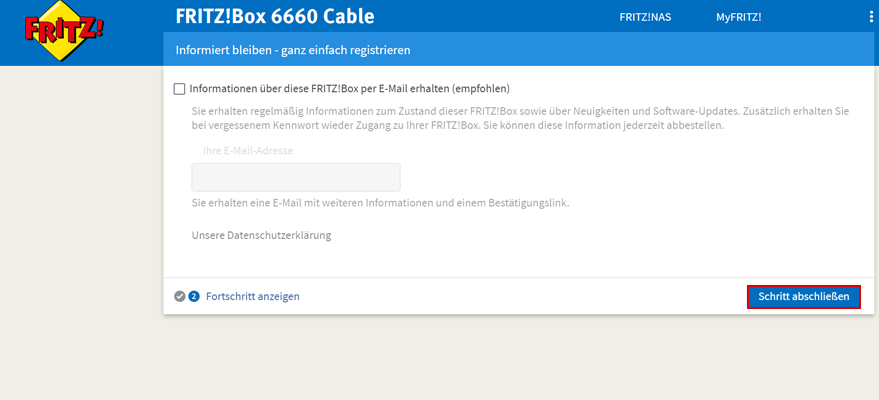The height and width of the screenshot is (400, 879).
Task: Open the 'Unsere Datenschutzerklärung' privacy link
Action: (261, 236)
